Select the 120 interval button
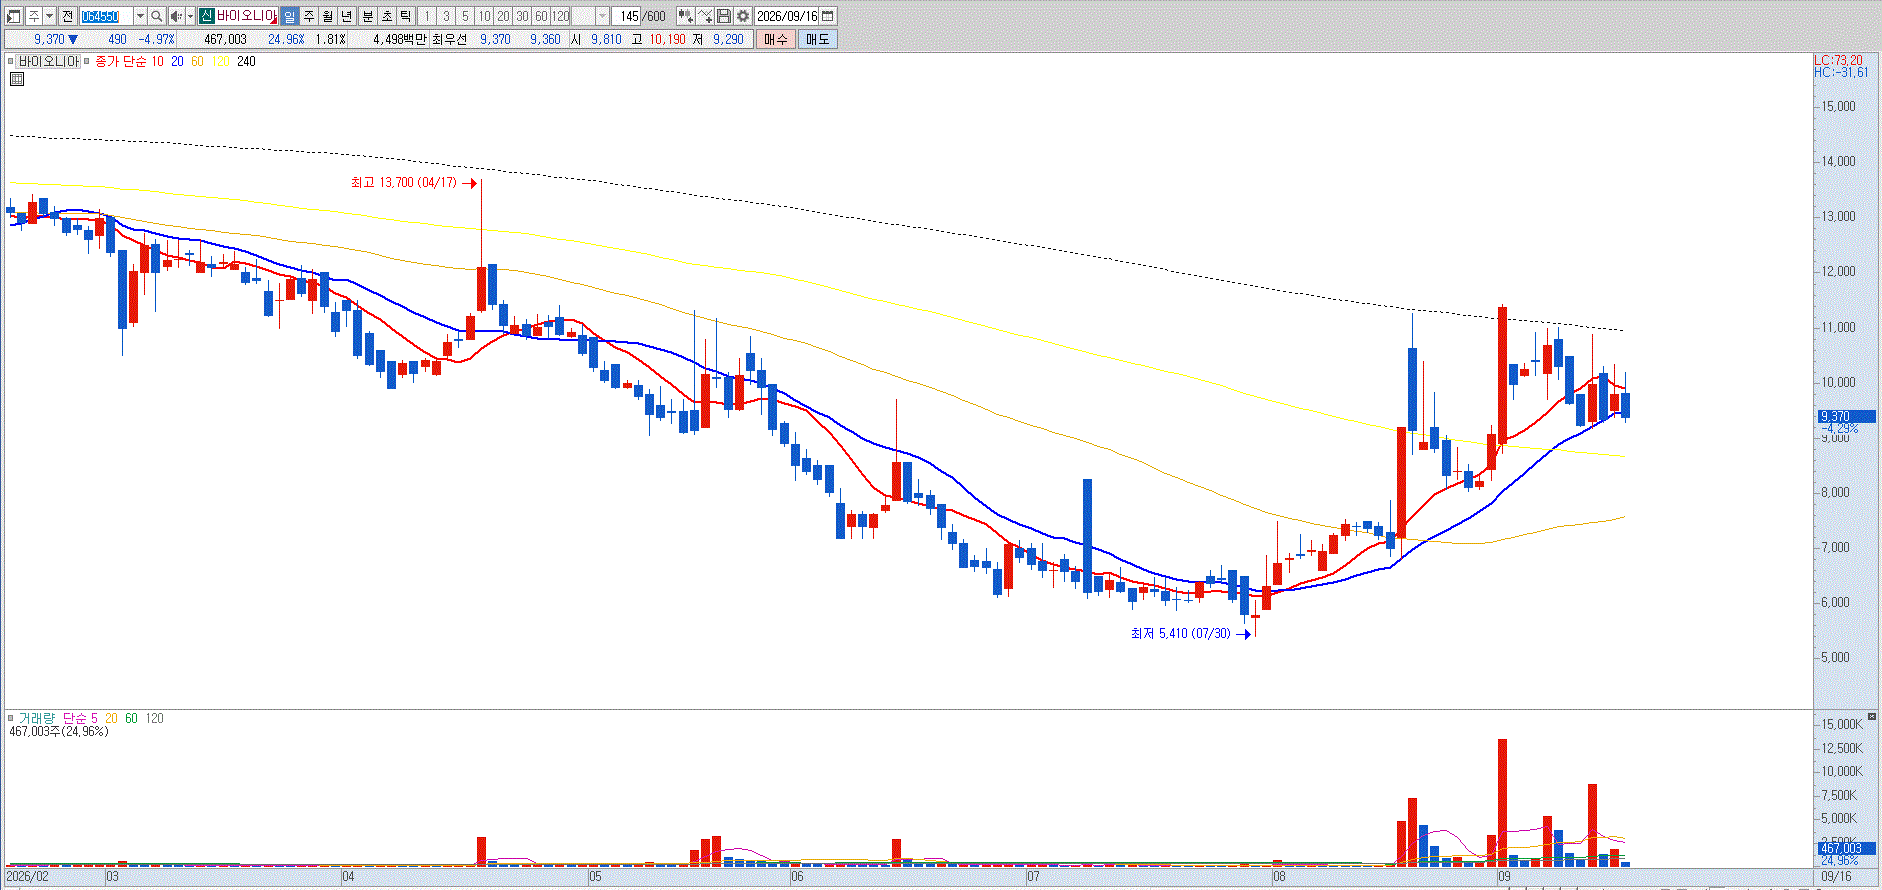1882x890 pixels. tap(561, 16)
